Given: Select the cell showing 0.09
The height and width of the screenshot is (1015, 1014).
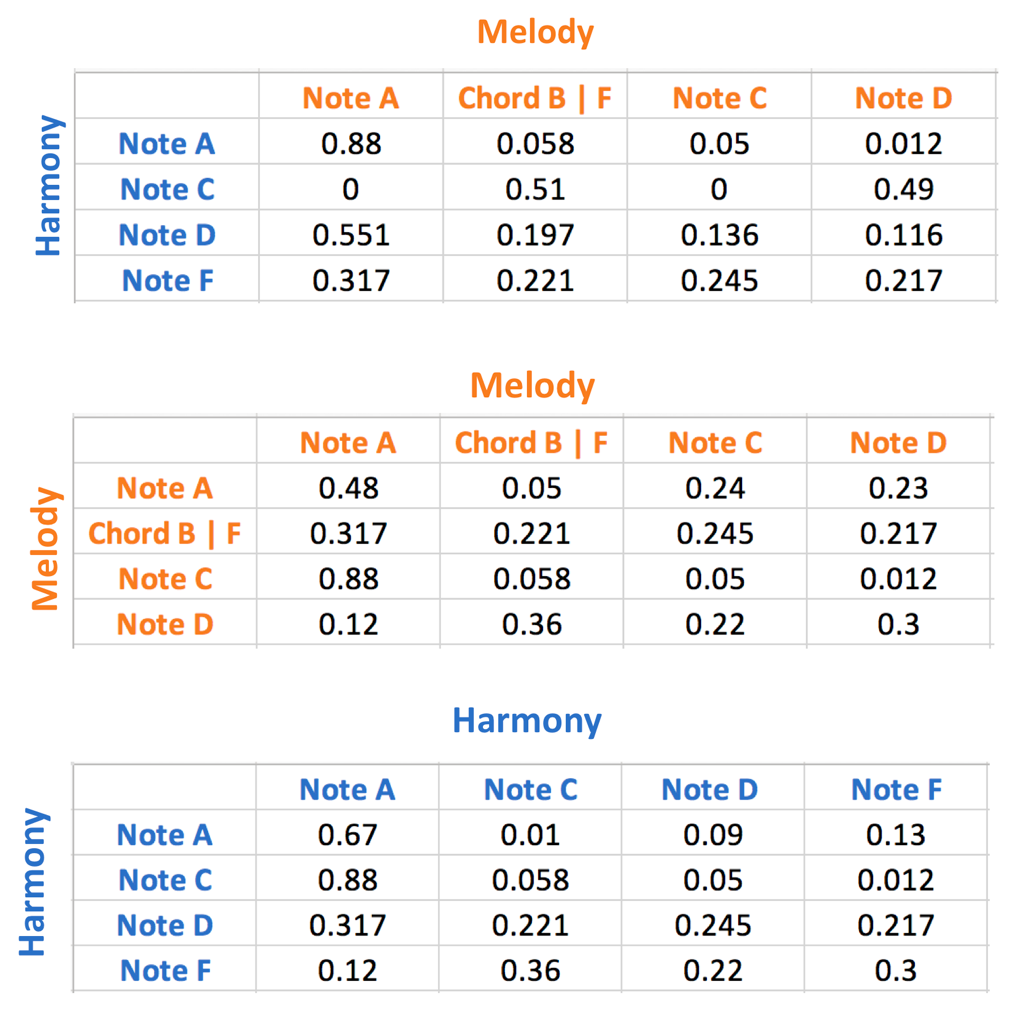Looking at the screenshot, I should [x=713, y=834].
